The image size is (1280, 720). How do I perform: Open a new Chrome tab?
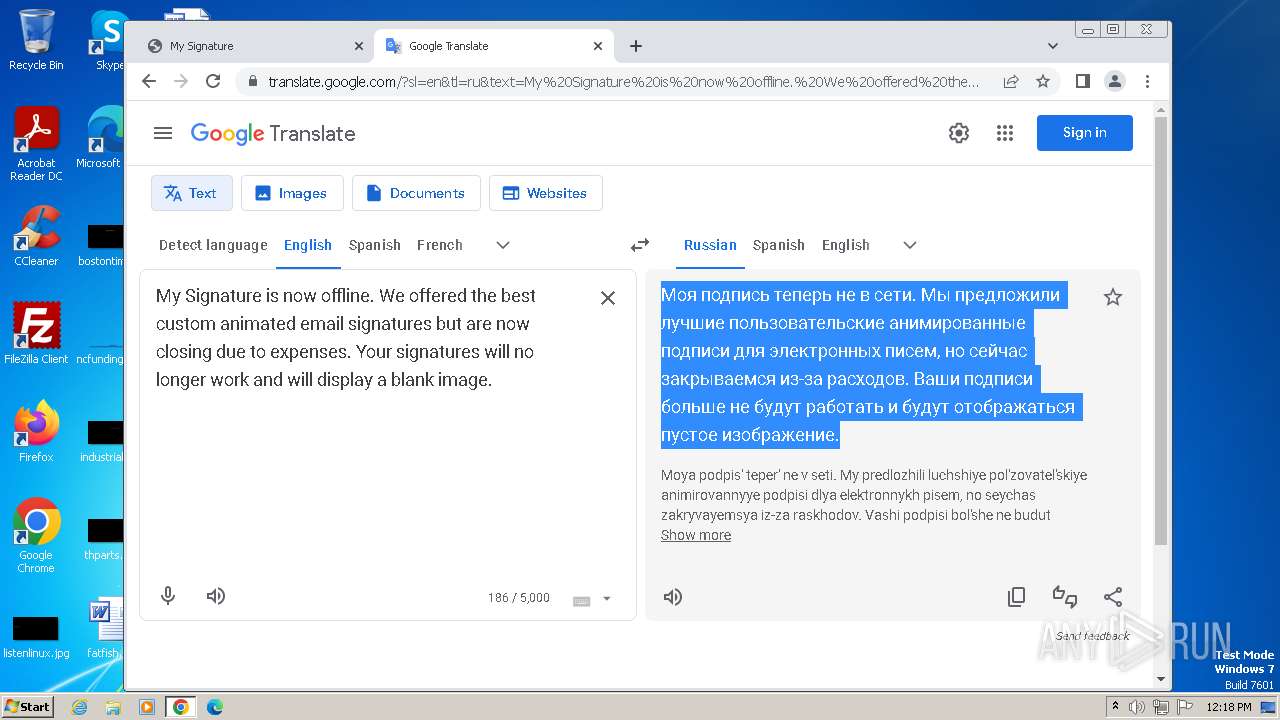[x=636, y=46]
